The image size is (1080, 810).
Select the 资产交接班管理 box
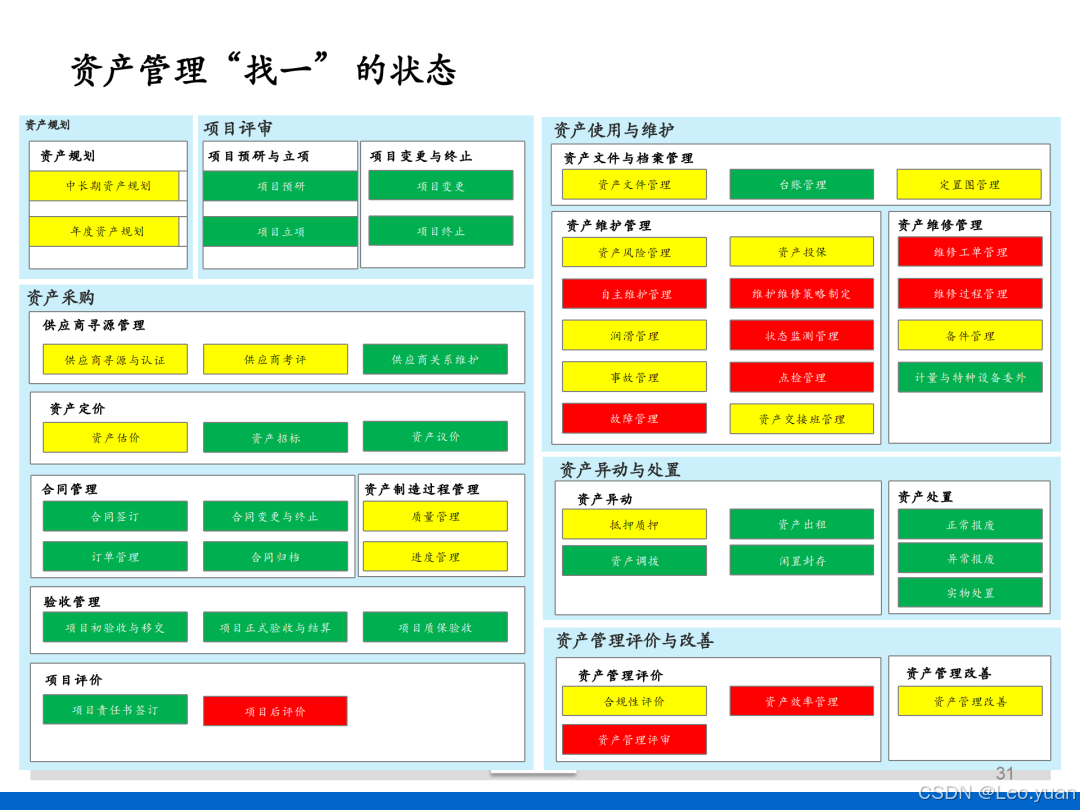coord(802,419)
